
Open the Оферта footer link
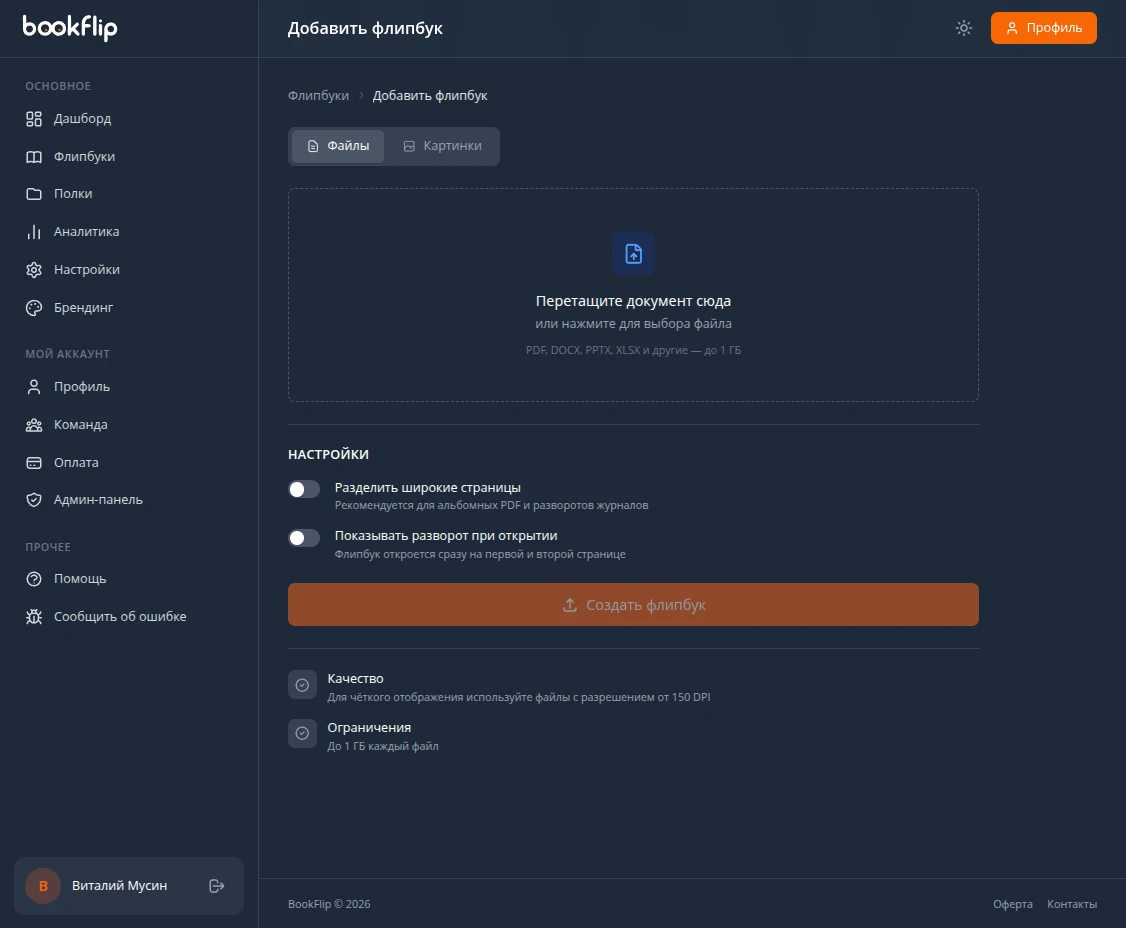(x=1013, y=904)
